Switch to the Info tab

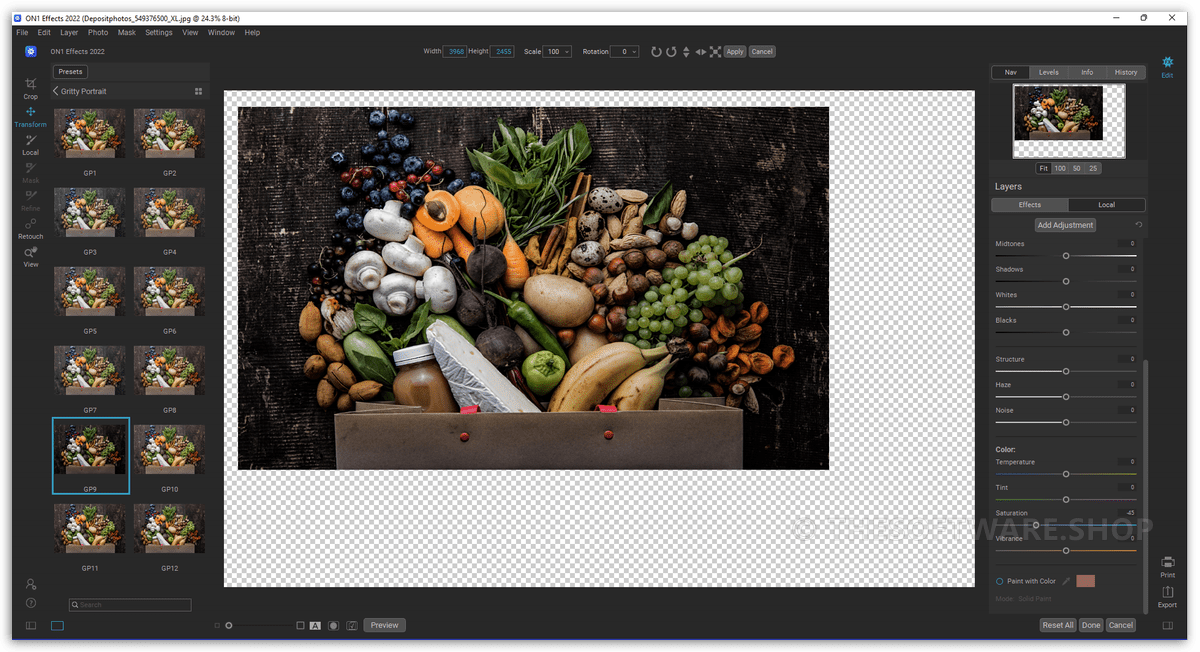pos(1087,72)
